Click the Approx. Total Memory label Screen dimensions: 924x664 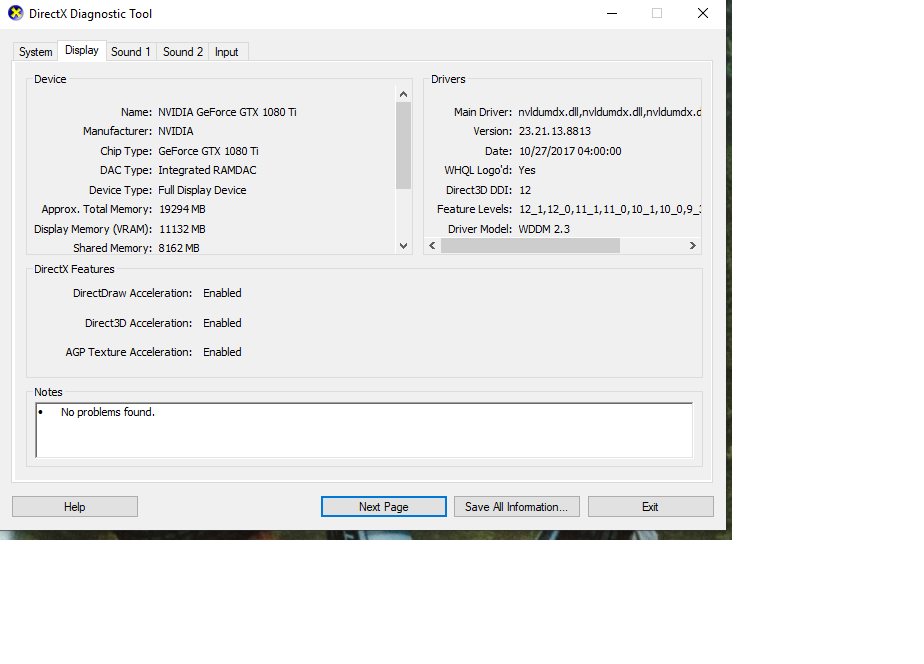(97, 209)
